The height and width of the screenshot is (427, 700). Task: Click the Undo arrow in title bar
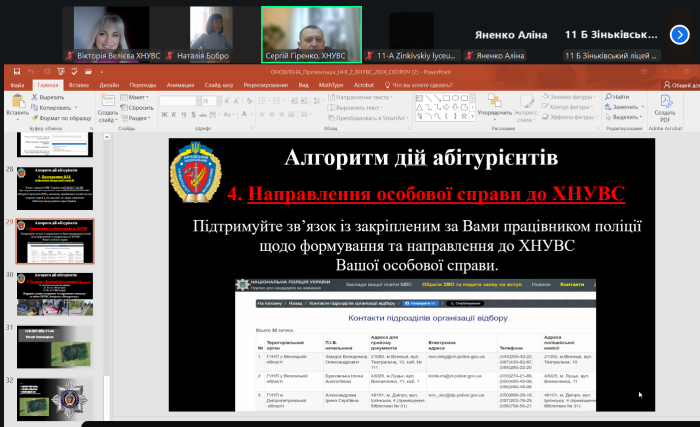pyautogui.click(x=31, y=71)
